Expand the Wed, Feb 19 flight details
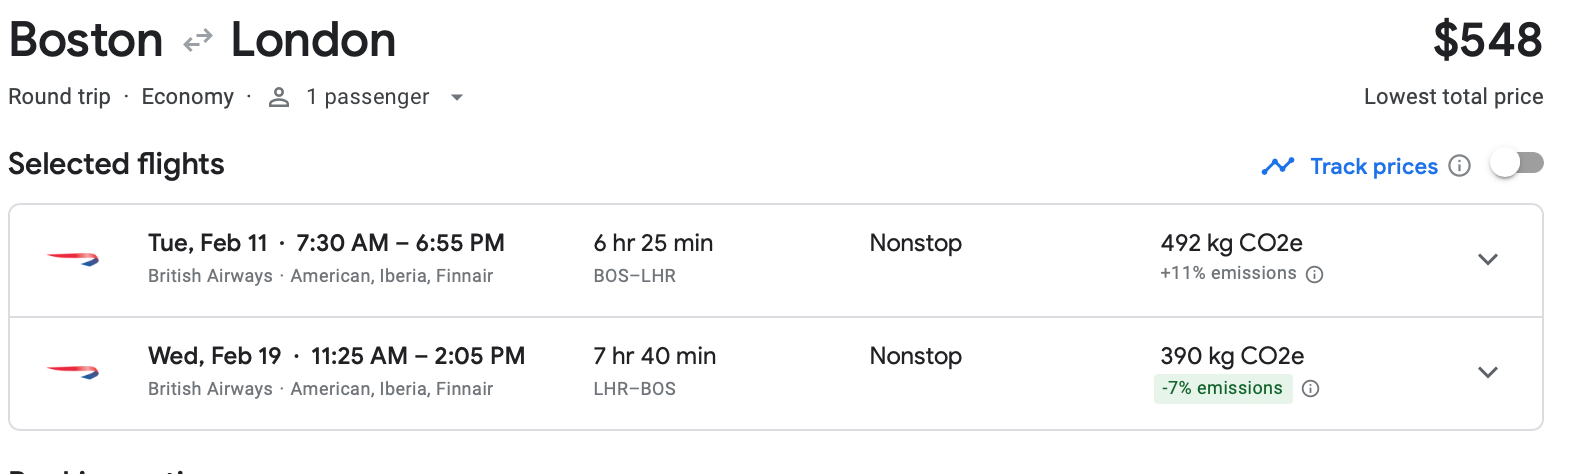 [x=1487, y=373]
